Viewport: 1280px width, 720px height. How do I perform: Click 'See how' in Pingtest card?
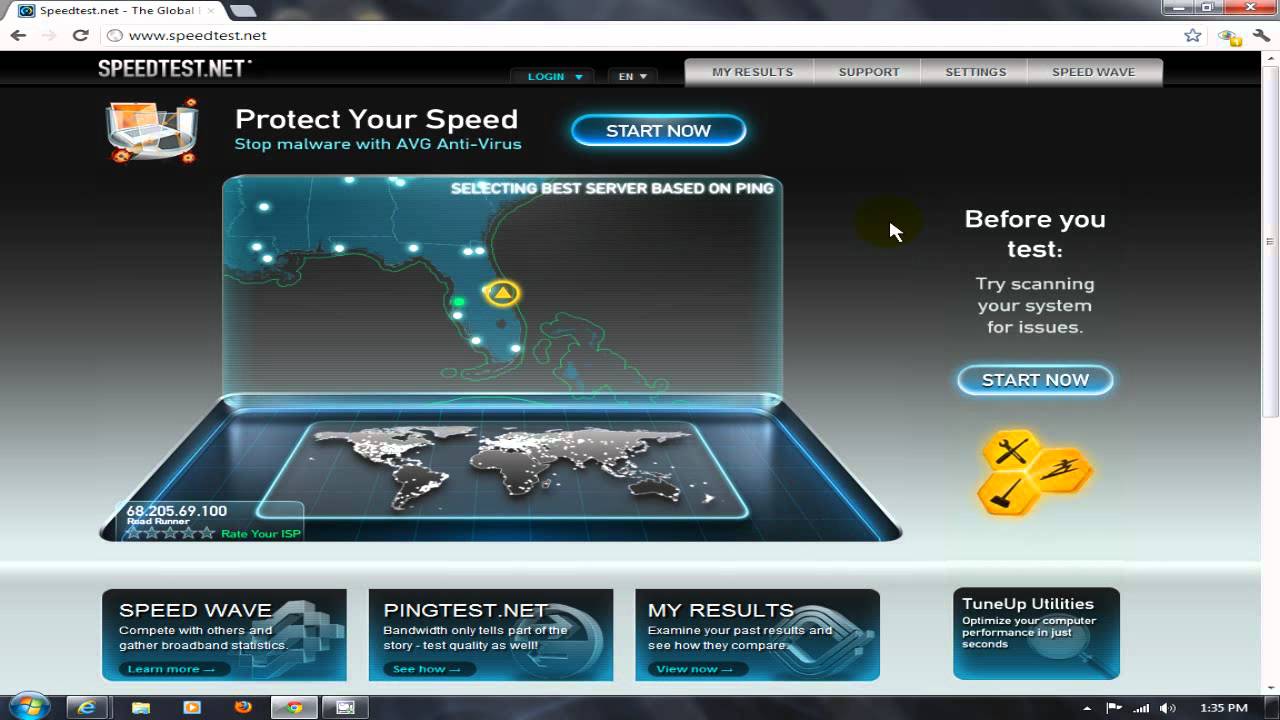pos(427,669)
